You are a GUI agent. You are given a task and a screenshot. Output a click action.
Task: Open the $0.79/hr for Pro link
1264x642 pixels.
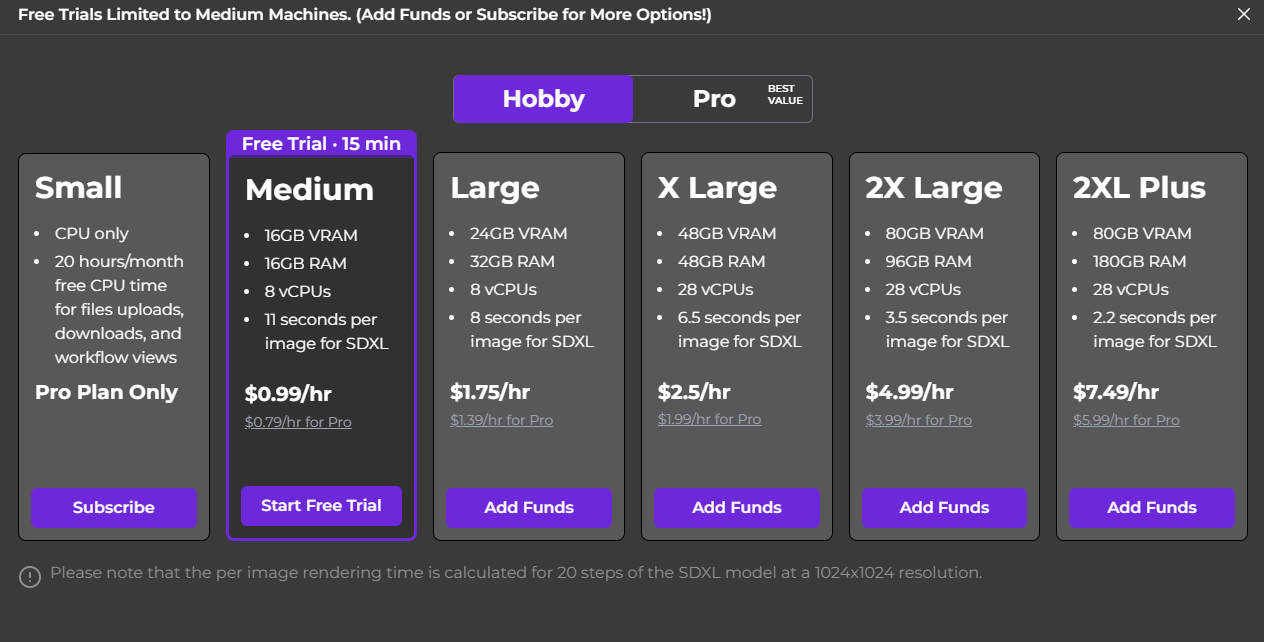pos(298,422)
